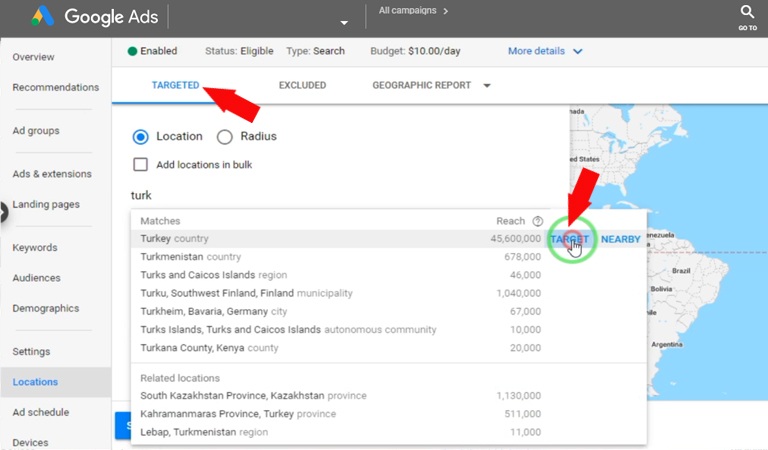Open Ads & extensions in the sidebar
768x450 pixels.
pyautogui.click(x=52, y=174)
